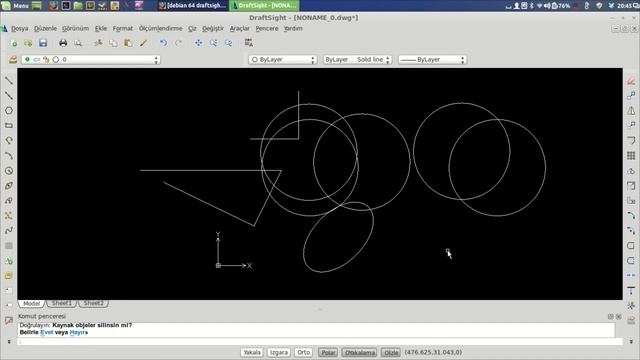
Task: Open the ByLayer line weight dropdown
Action: (x=432, y=60)
